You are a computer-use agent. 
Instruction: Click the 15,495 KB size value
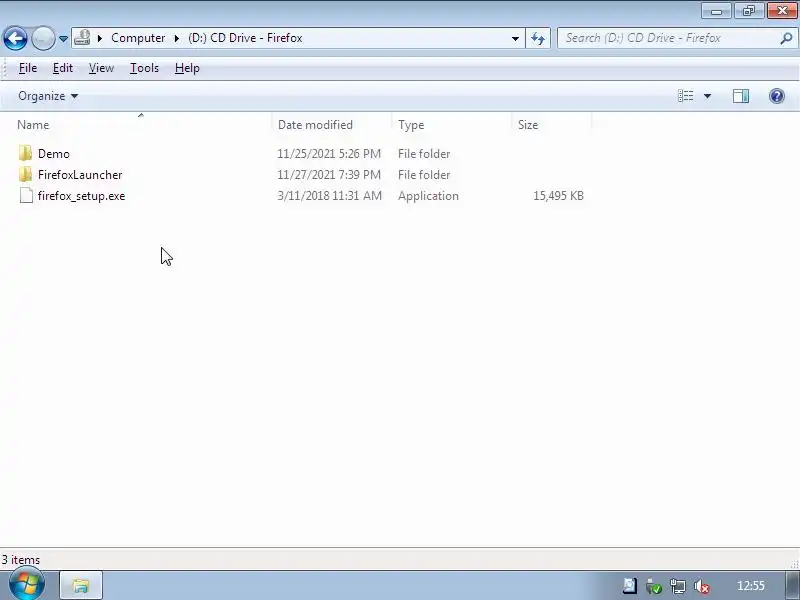pos(558,196)
